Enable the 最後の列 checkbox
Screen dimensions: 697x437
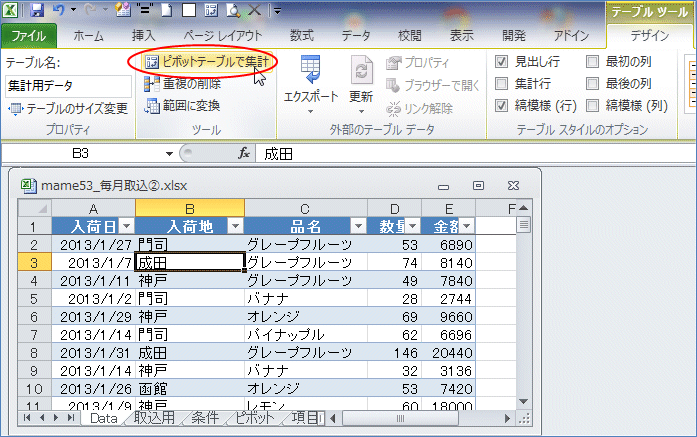tap(592, 84)
